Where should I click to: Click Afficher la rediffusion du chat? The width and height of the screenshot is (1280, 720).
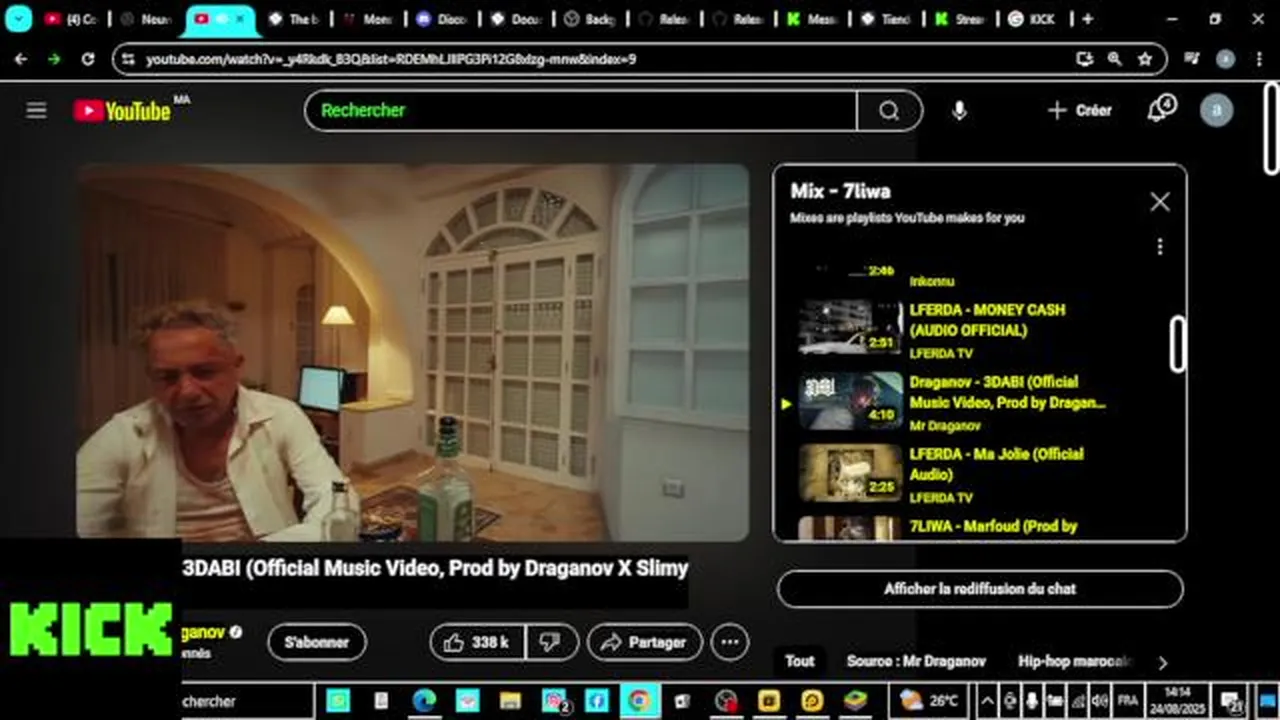pos(980,589)
